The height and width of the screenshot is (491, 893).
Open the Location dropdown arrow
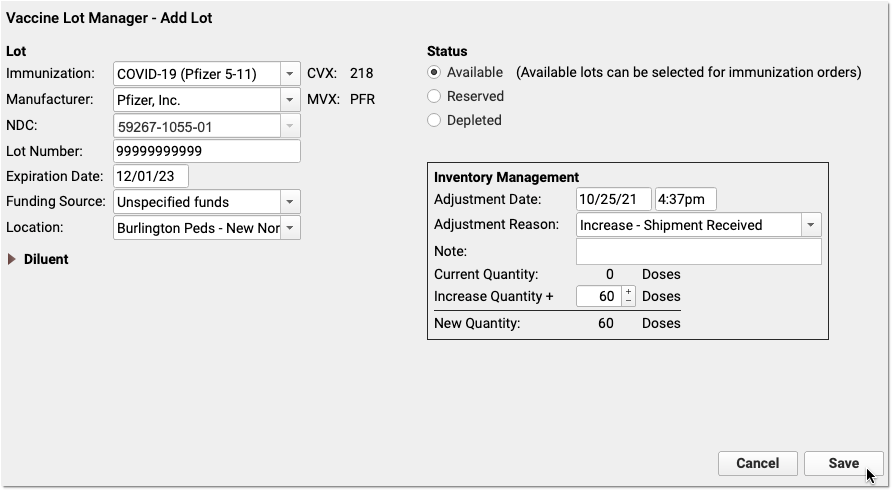tap(290, 228)
